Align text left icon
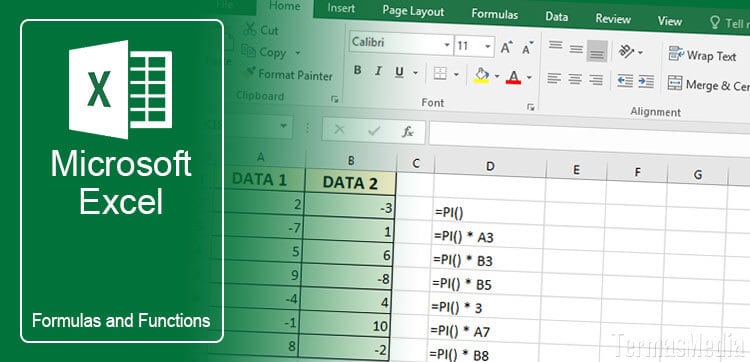The width and height of the screenshot is (750, 362). click(554, 77)
